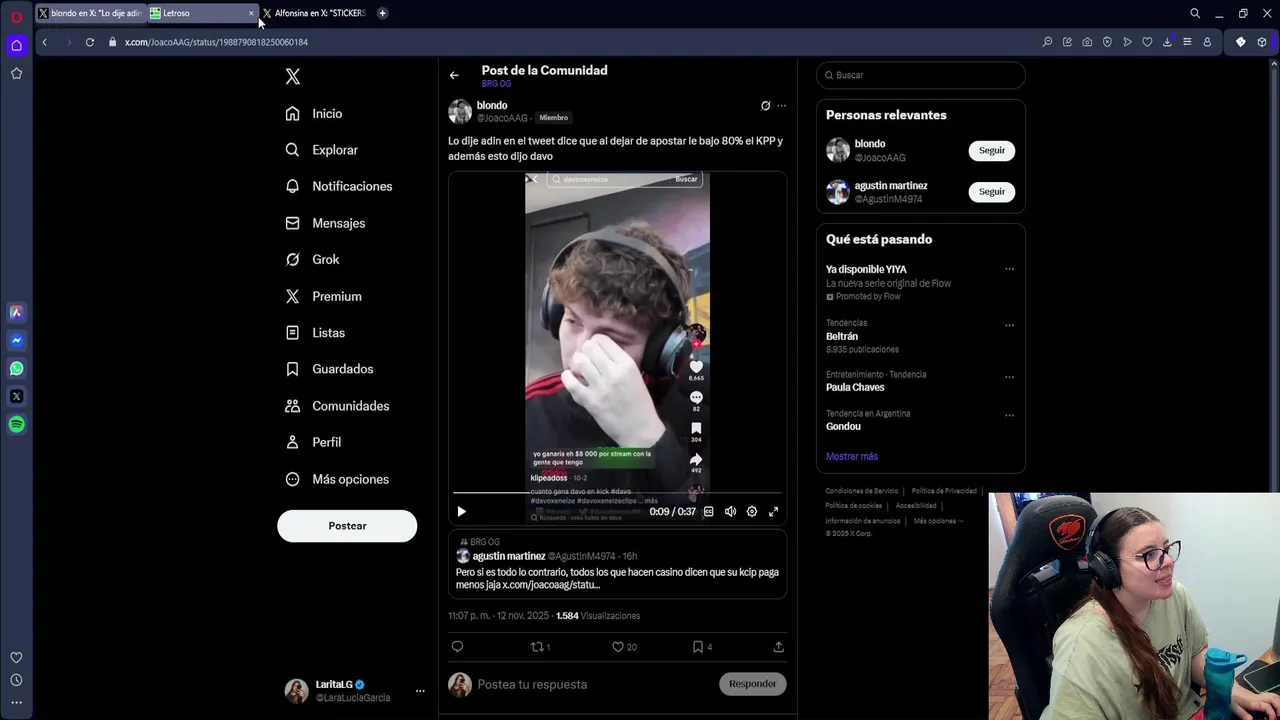Open Premium in the sidebar
Image resolution: width=1280 pixels, height=720 pixels.
323,296
